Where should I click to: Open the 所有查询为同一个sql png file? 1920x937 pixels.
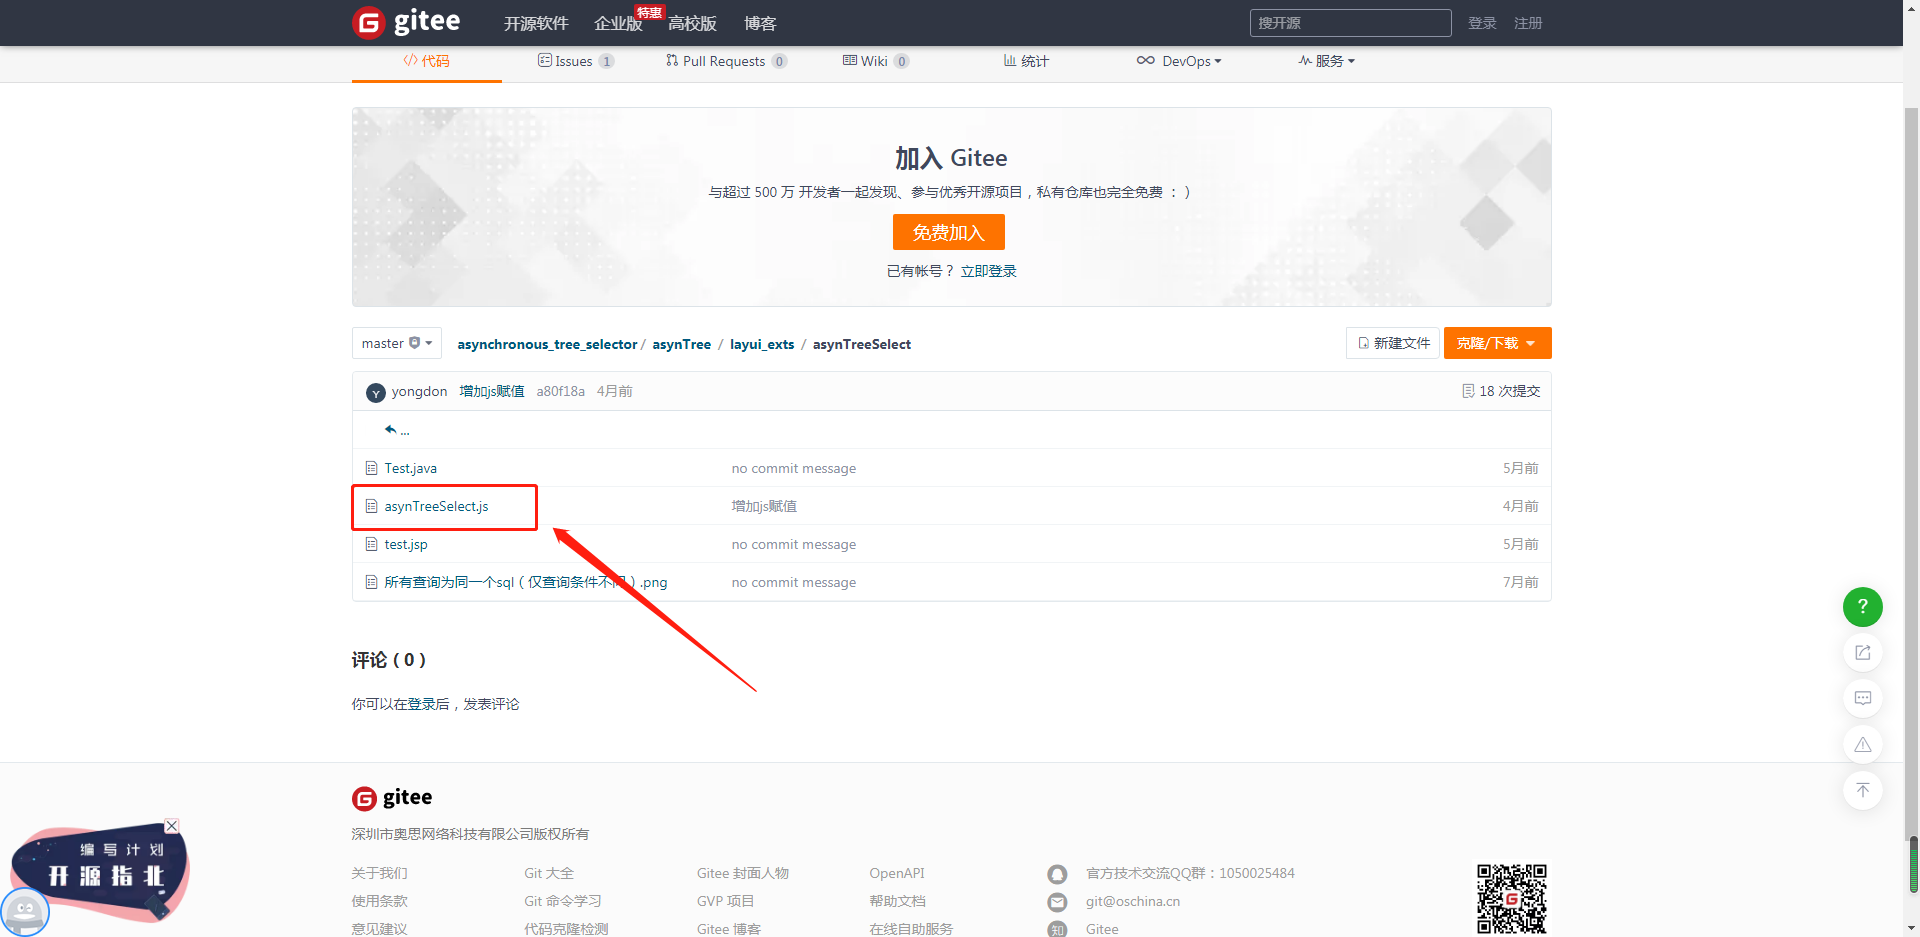coord(526,582)
